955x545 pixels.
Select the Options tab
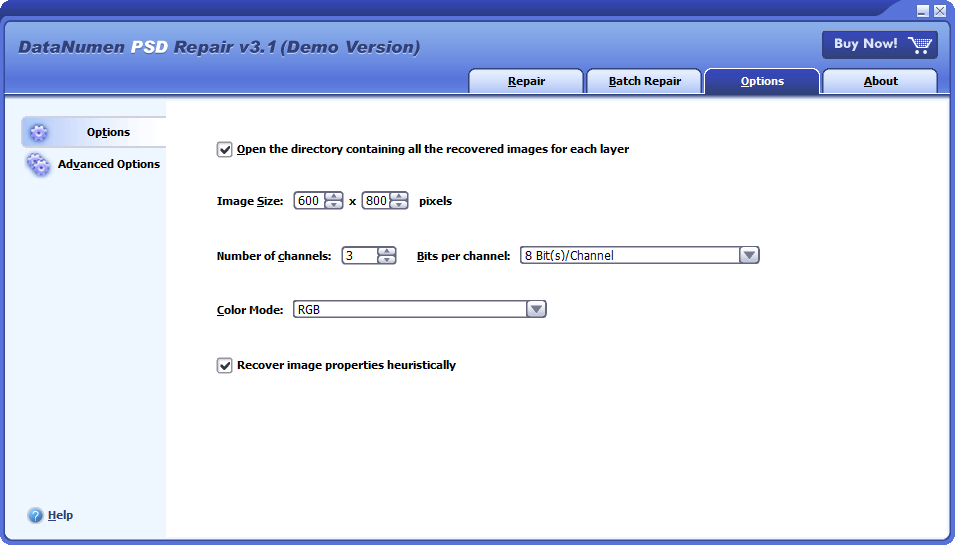click(x=762, y=81)
